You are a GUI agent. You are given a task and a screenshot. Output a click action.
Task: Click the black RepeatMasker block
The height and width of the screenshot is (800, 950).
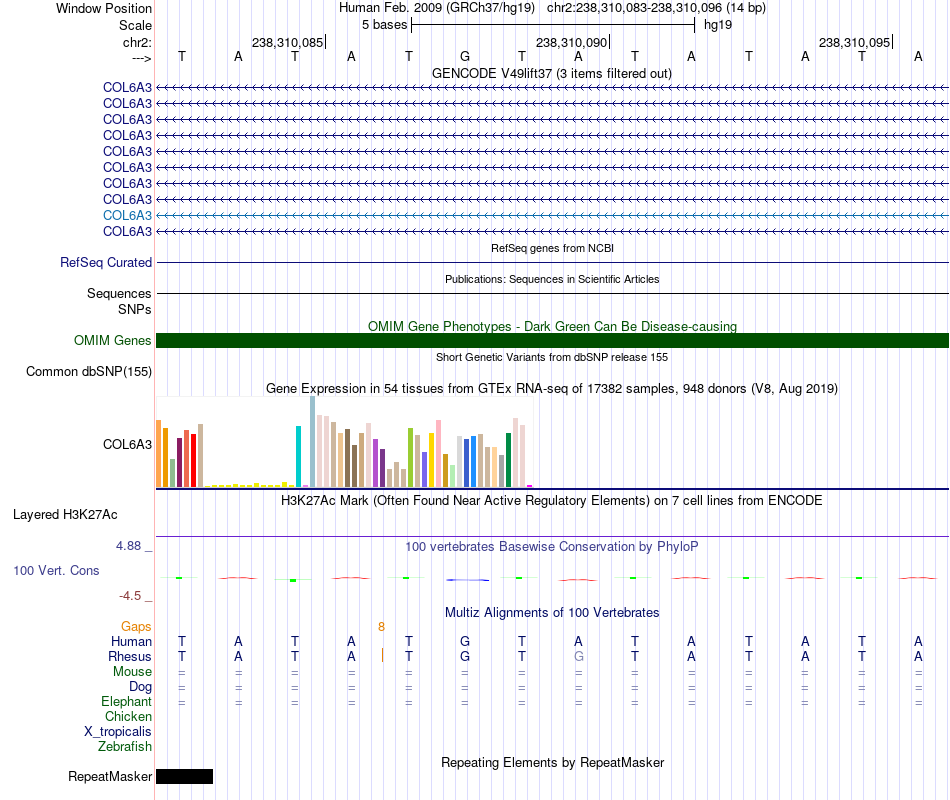[x=184, y=776]
